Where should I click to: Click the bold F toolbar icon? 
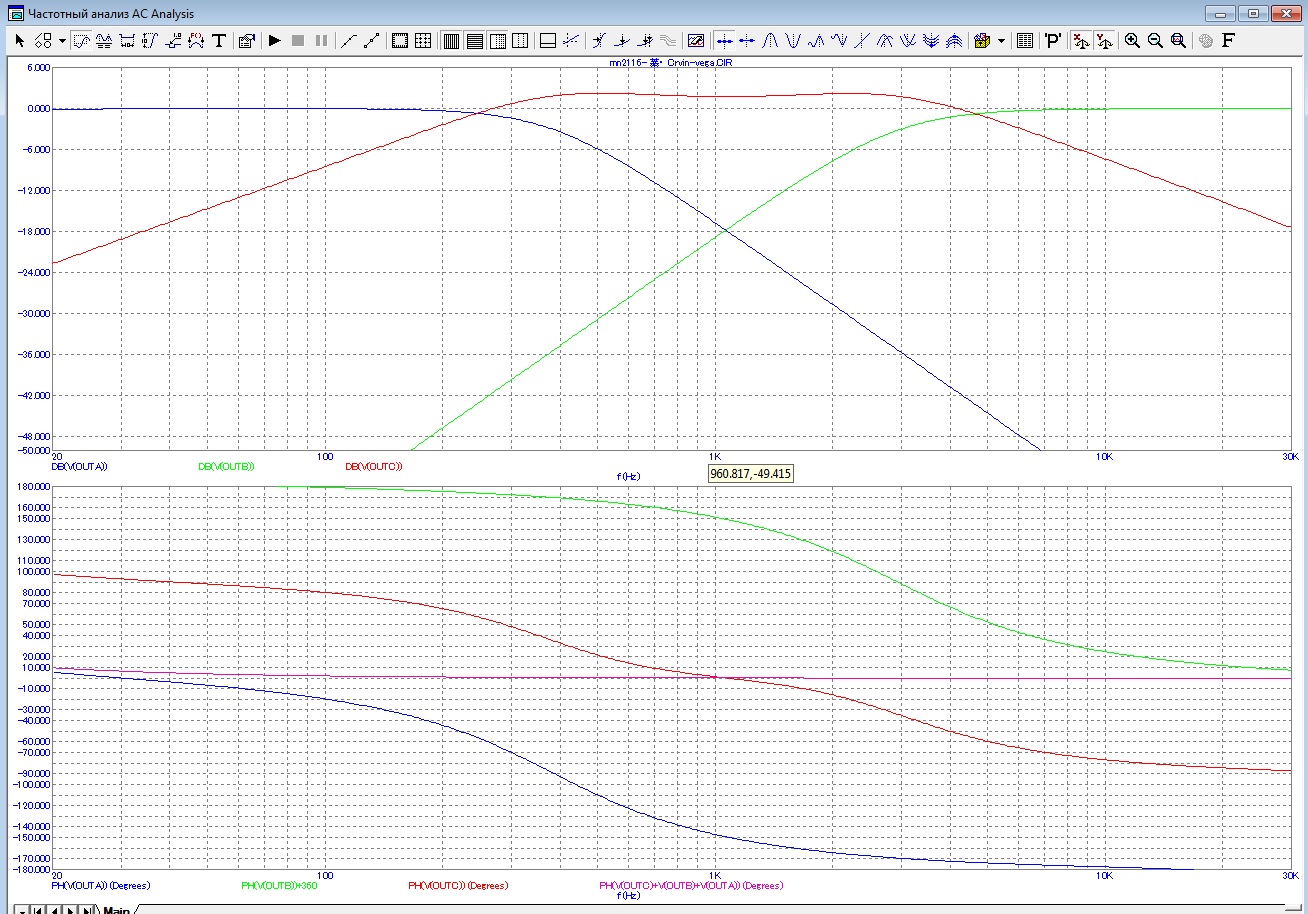tap(1229, 41)
